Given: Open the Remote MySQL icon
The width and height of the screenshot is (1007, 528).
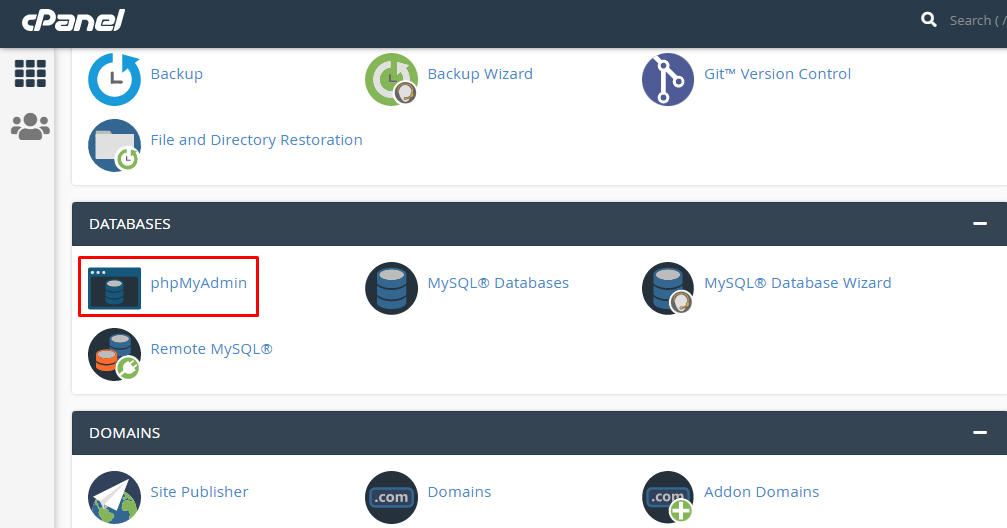Looking at the screenshot, I should tap(114, 353).
